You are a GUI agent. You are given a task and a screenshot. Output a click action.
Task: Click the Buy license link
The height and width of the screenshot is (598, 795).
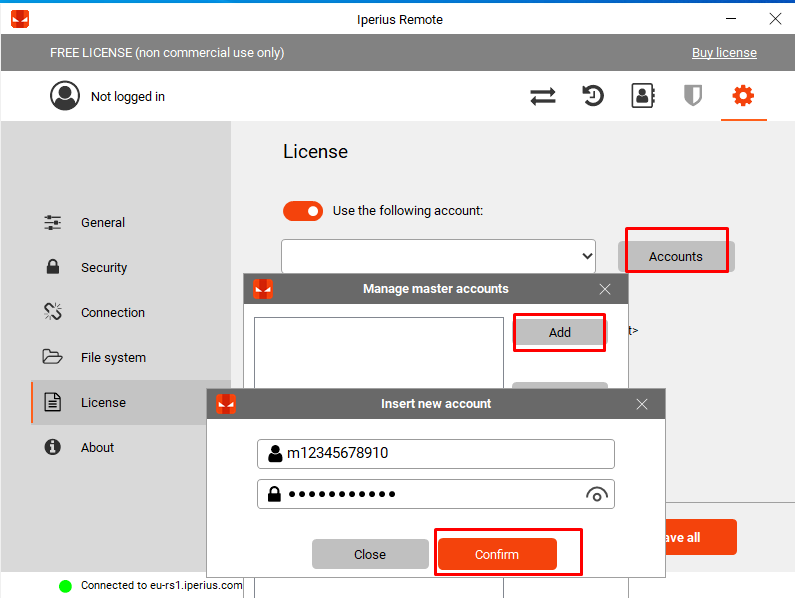[x=724, y=53]
